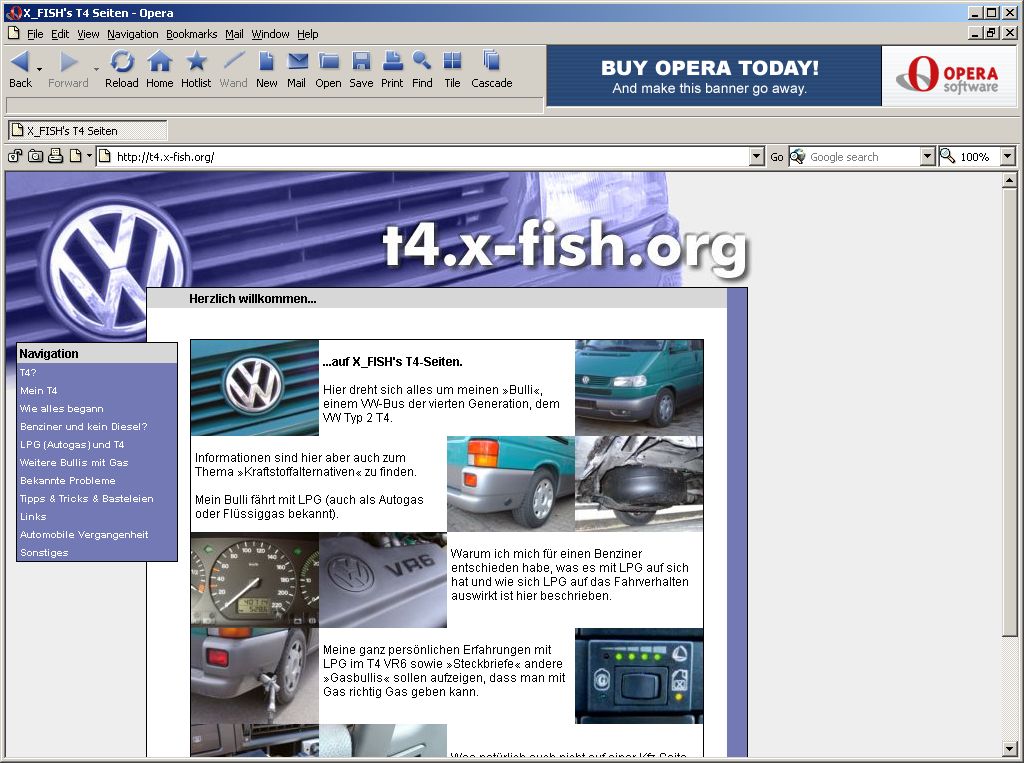Cascade the windows with Cascade icon
The width and height of the screenshot is (1024, 763).
click(492, 69)
